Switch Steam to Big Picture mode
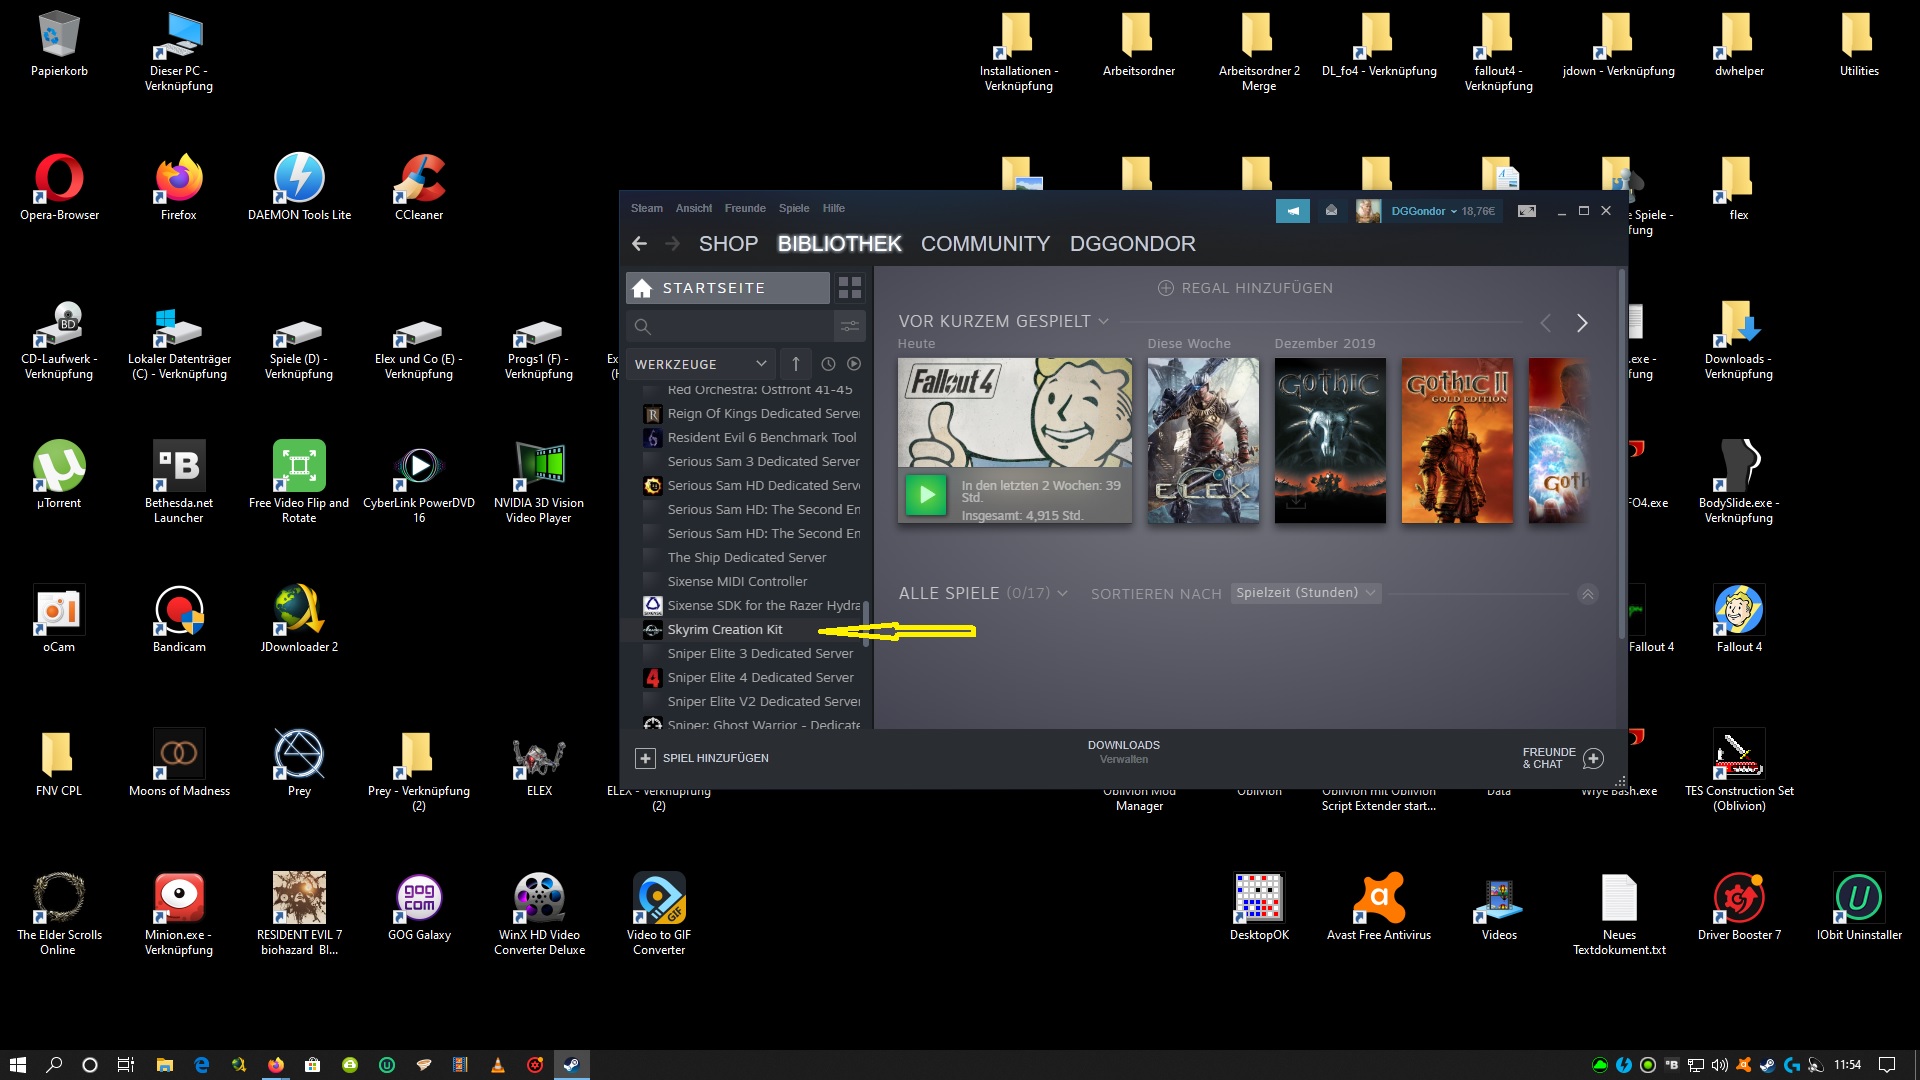The height and width of the screenshot is (1080, 1920). click(x=1526, y=211)
